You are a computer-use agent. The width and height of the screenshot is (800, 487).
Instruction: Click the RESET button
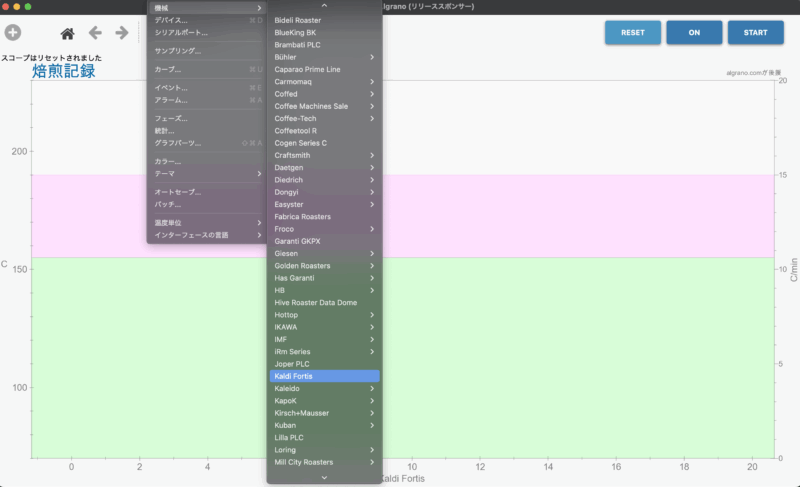pos(633,33)
